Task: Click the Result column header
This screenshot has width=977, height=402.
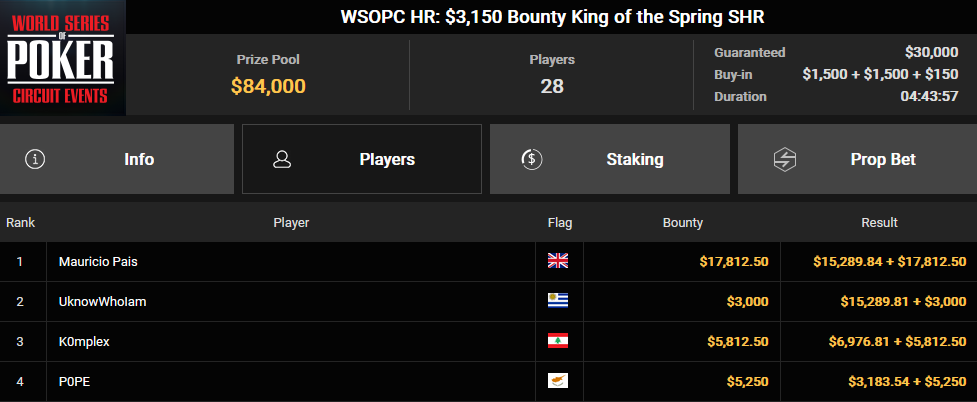Action: [879, 223]
